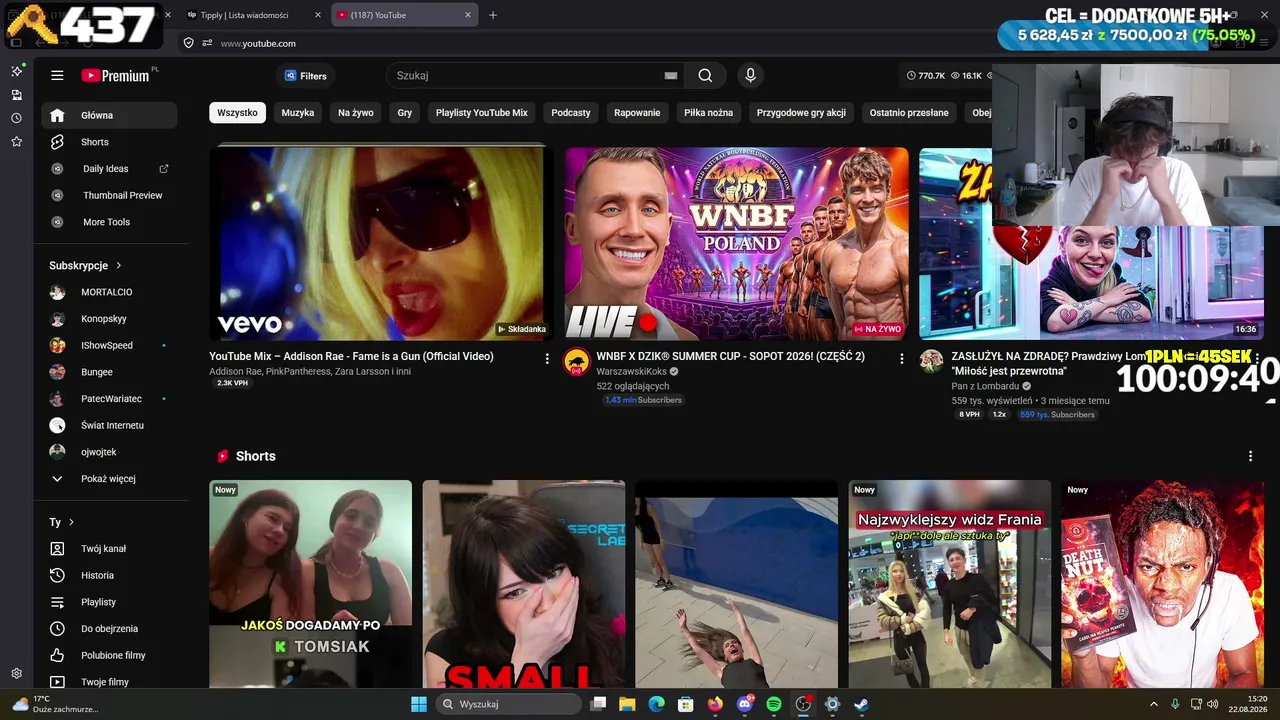
Task: Select the Na żywo filter chip
Action: point(356,113)
